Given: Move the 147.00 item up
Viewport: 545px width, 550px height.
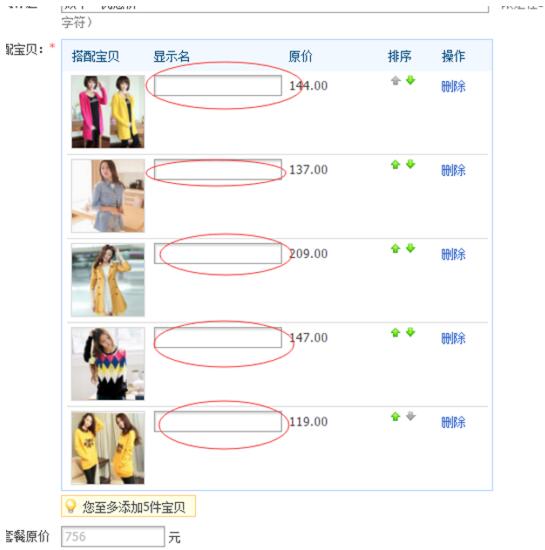Looking at the screenshot, I should point(396,333).
